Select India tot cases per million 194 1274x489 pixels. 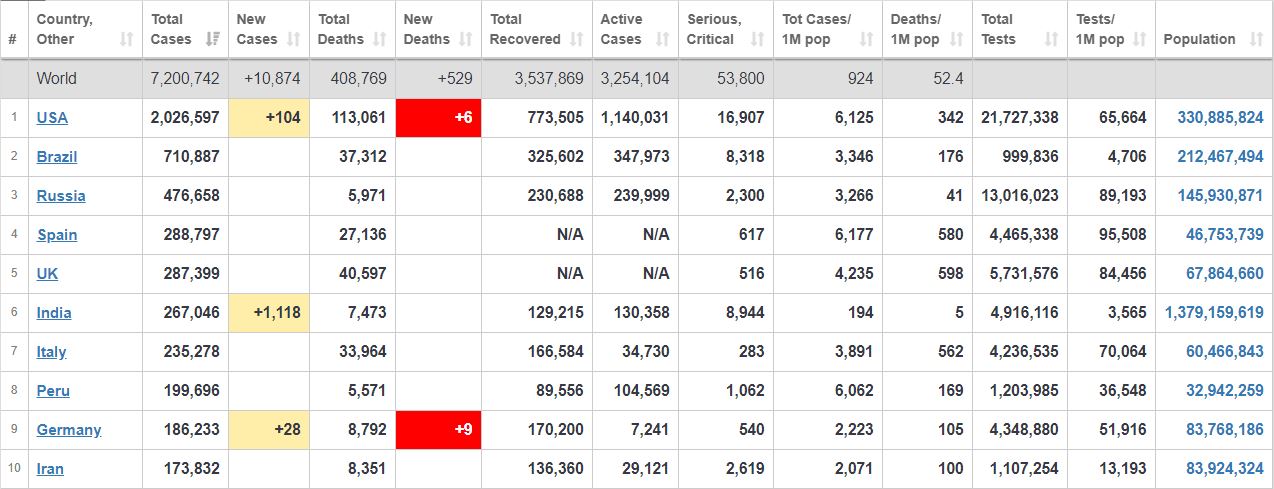(x=860, y=312)
